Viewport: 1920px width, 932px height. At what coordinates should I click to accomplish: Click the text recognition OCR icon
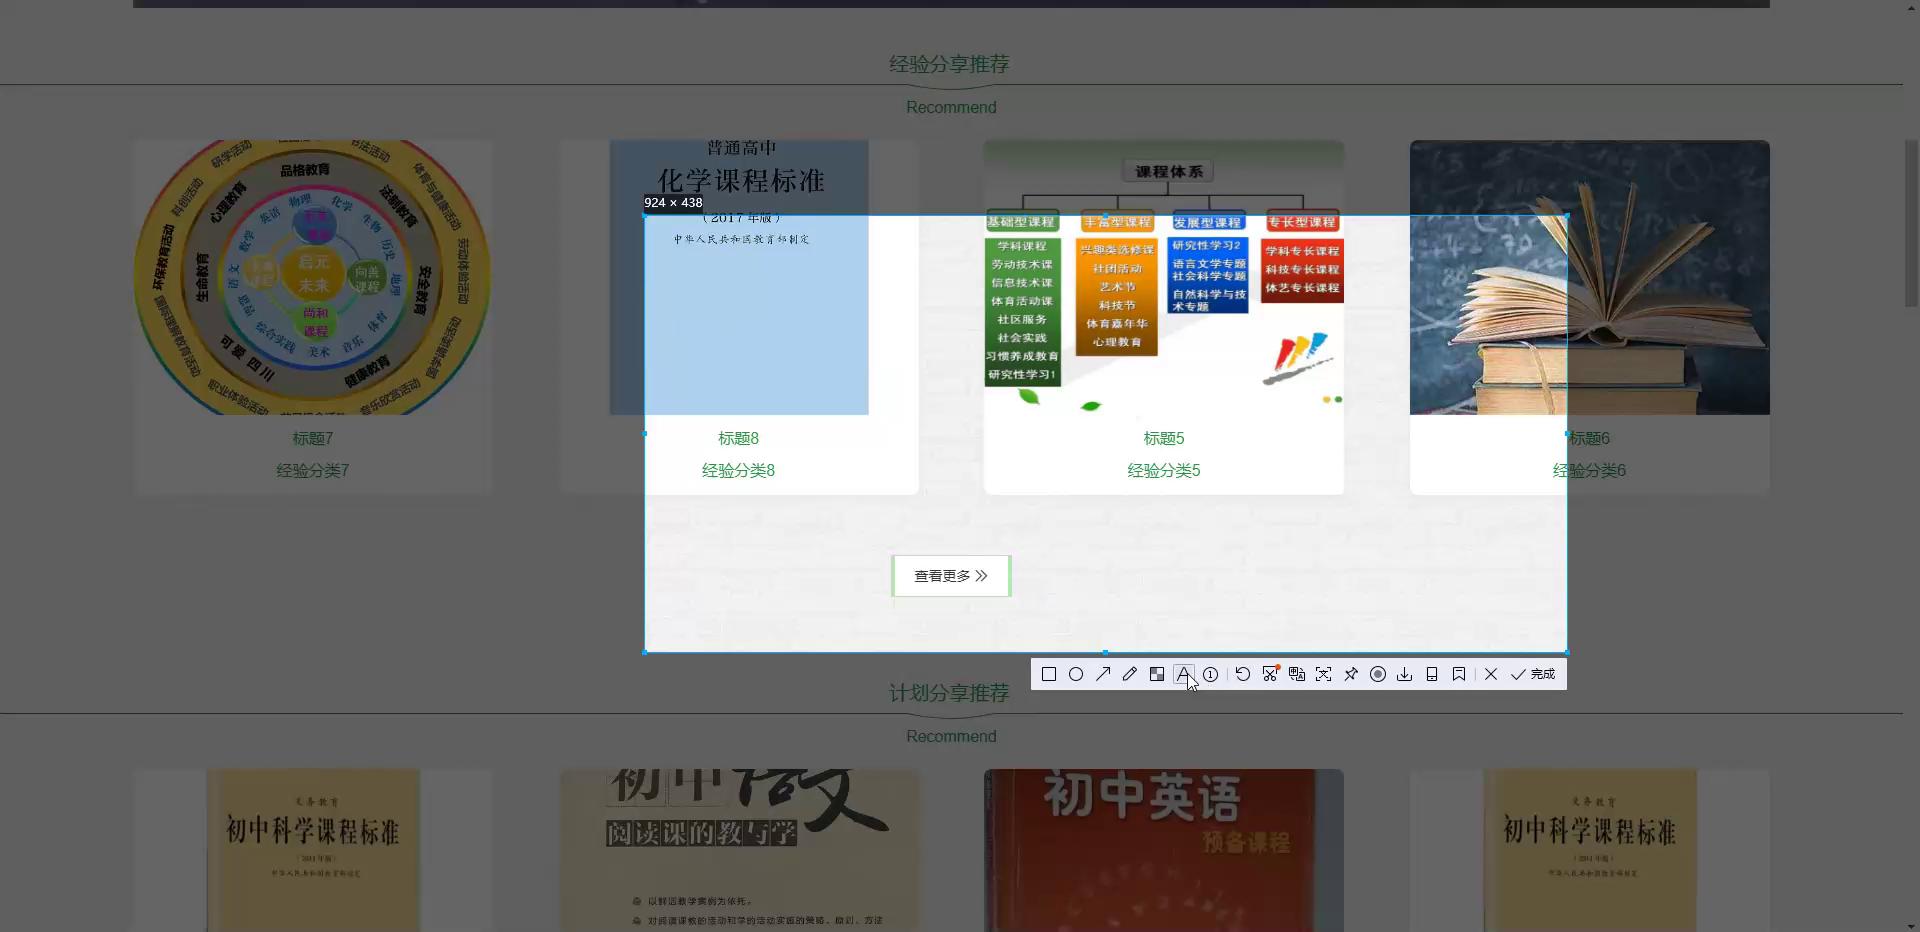[1324, 674]
